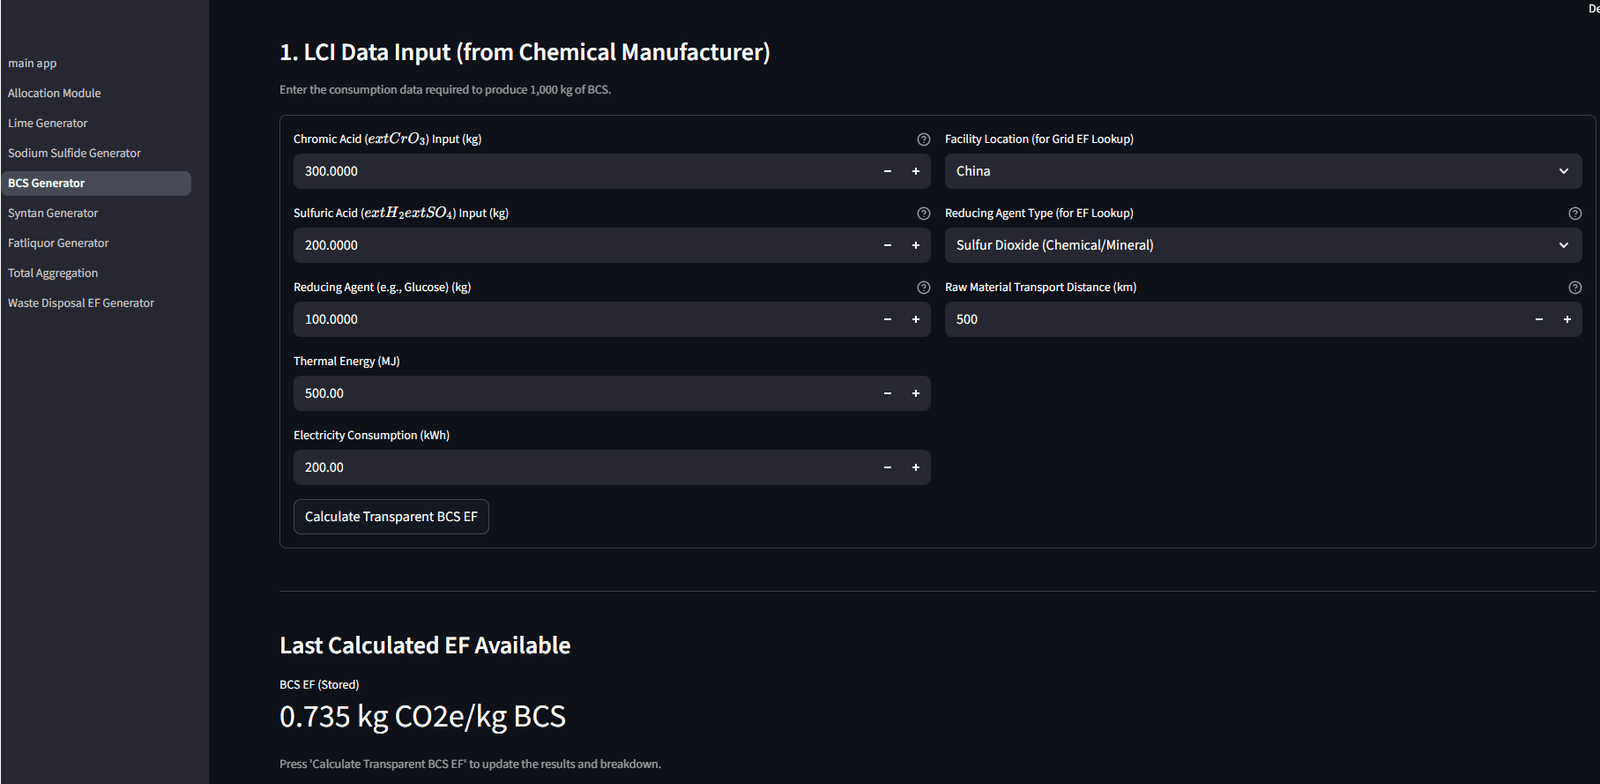
Task: Open the Syntan Generator link in sidebar
Action: pyautogui.click(x=53, y=213)
